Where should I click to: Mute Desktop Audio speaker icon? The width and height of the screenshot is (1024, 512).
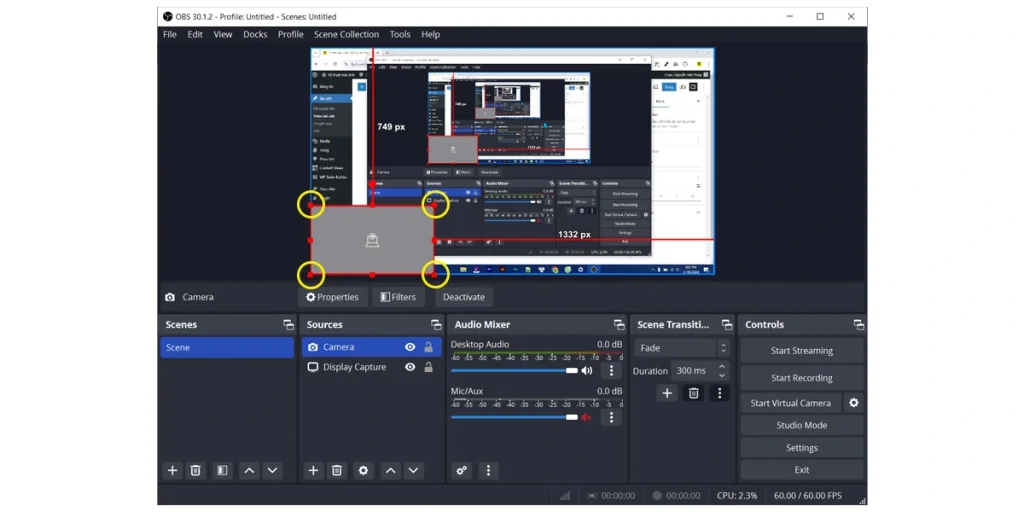[x=586, y=371]
